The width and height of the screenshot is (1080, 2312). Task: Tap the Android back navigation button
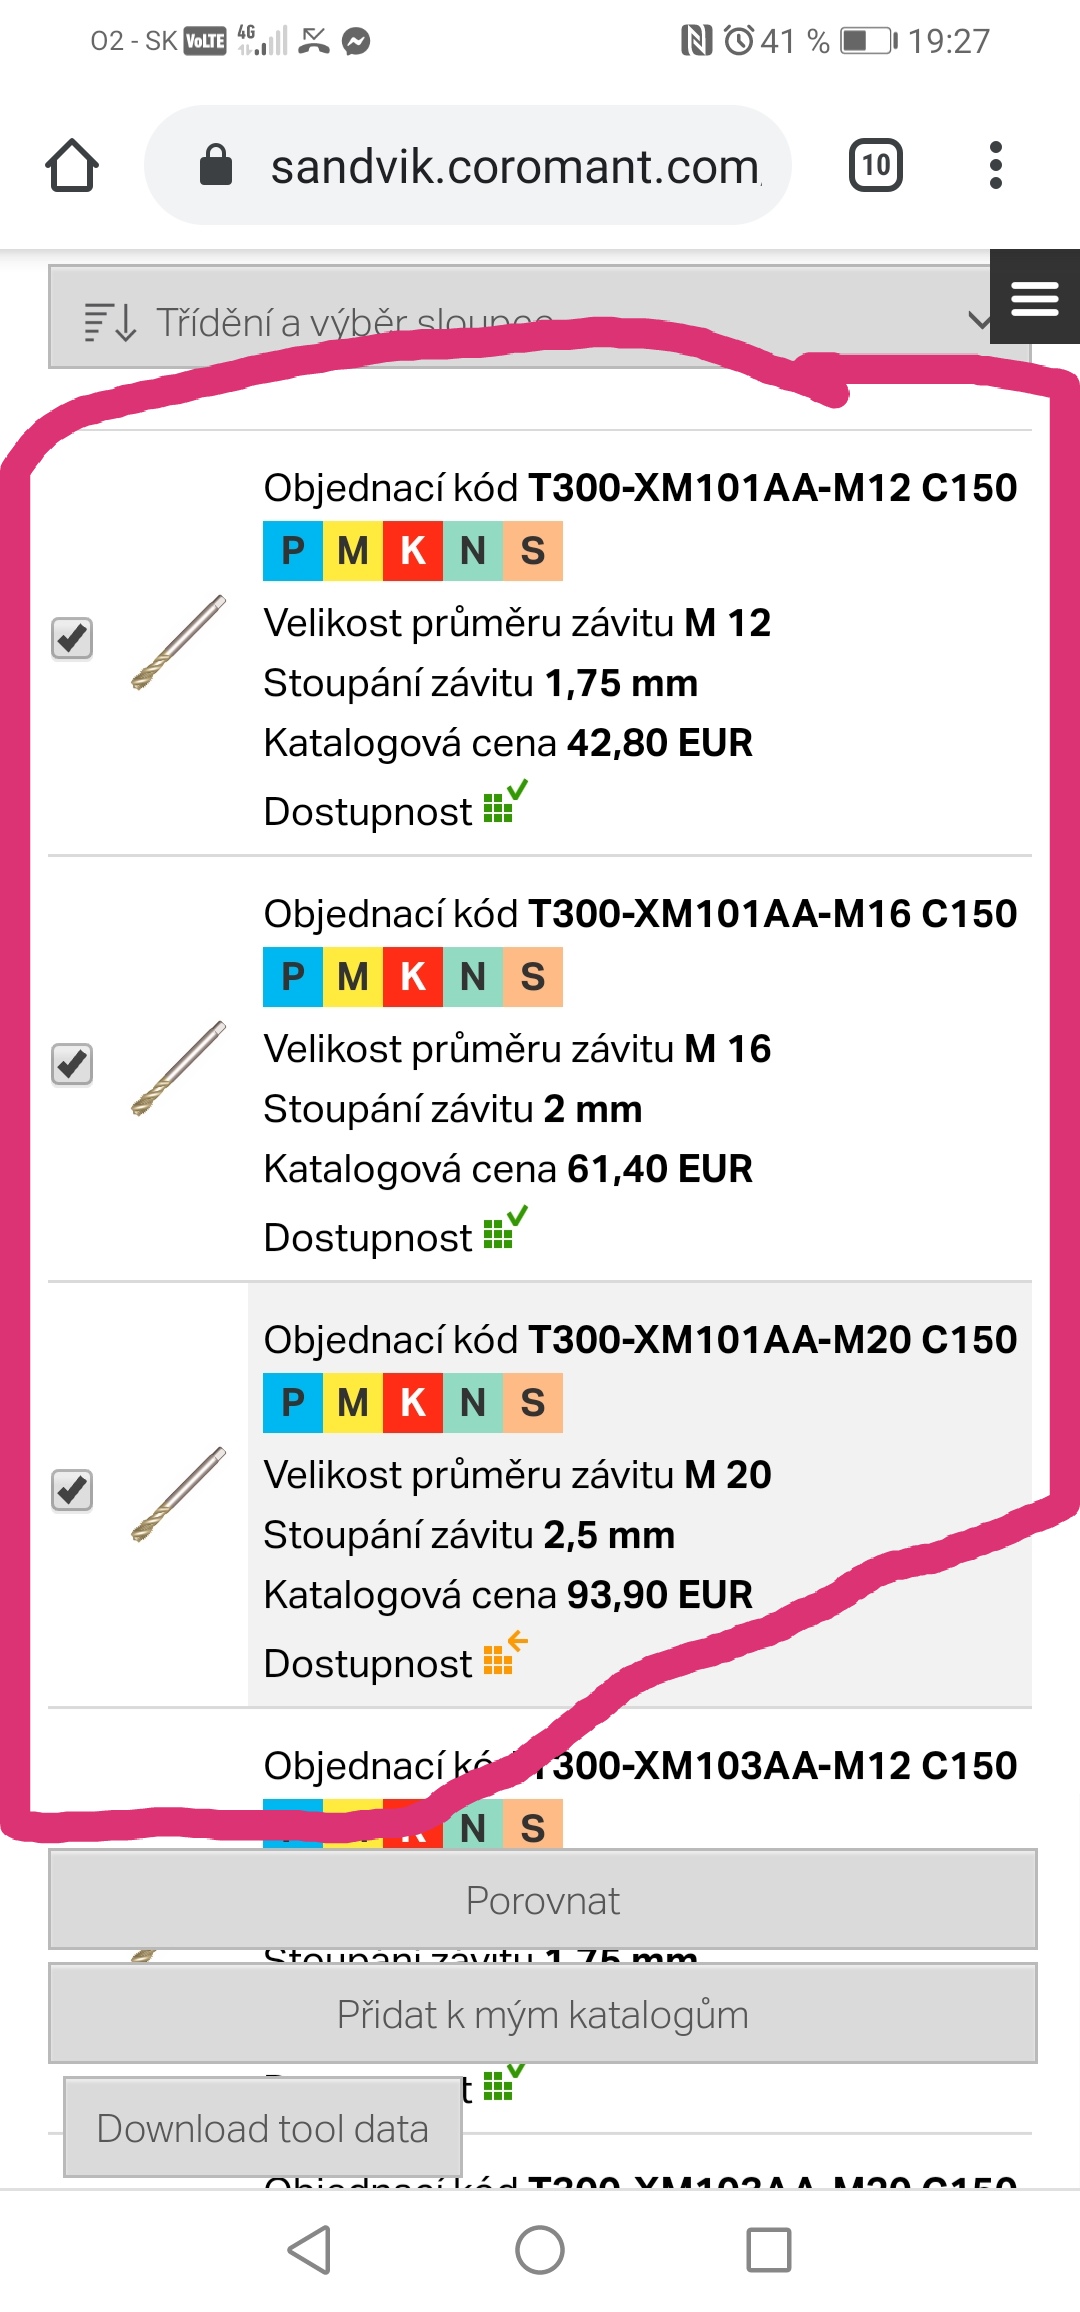[309, 2250]
